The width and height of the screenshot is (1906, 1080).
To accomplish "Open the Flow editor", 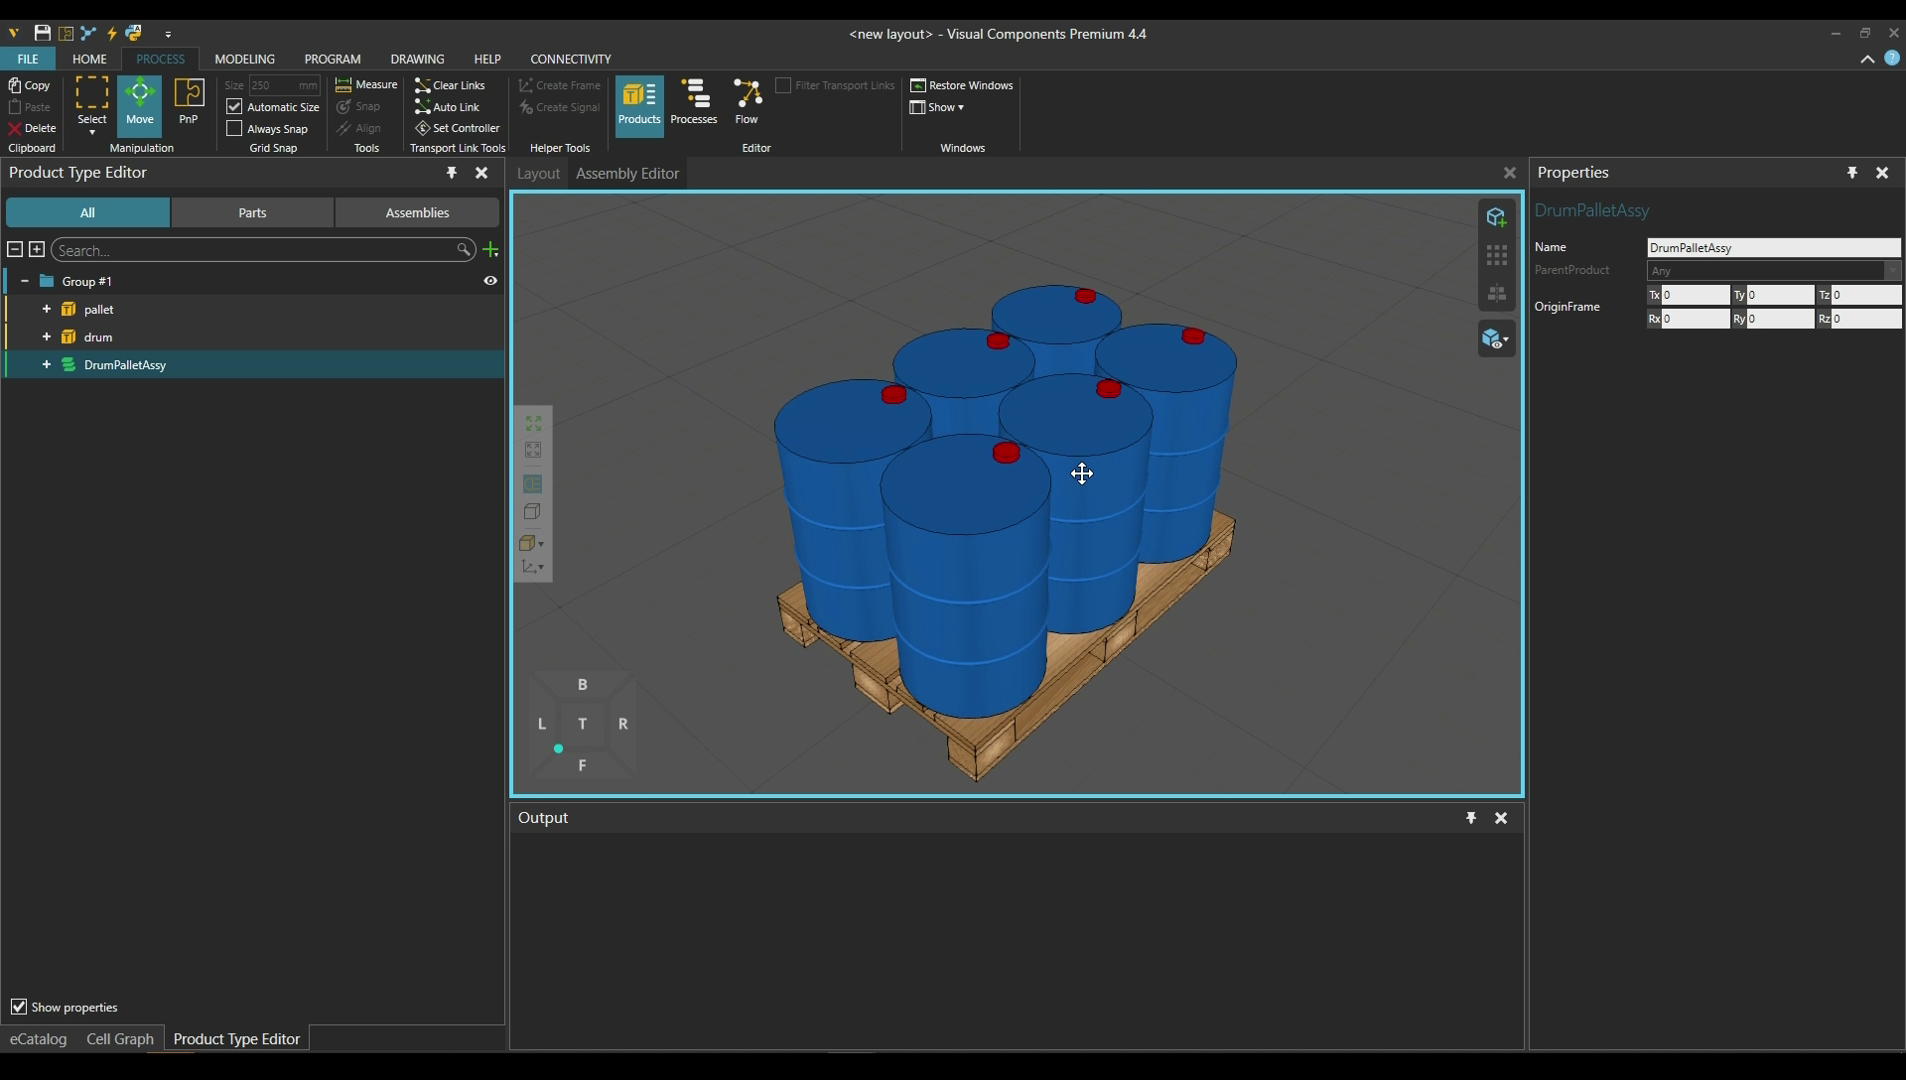I will 746,102.
